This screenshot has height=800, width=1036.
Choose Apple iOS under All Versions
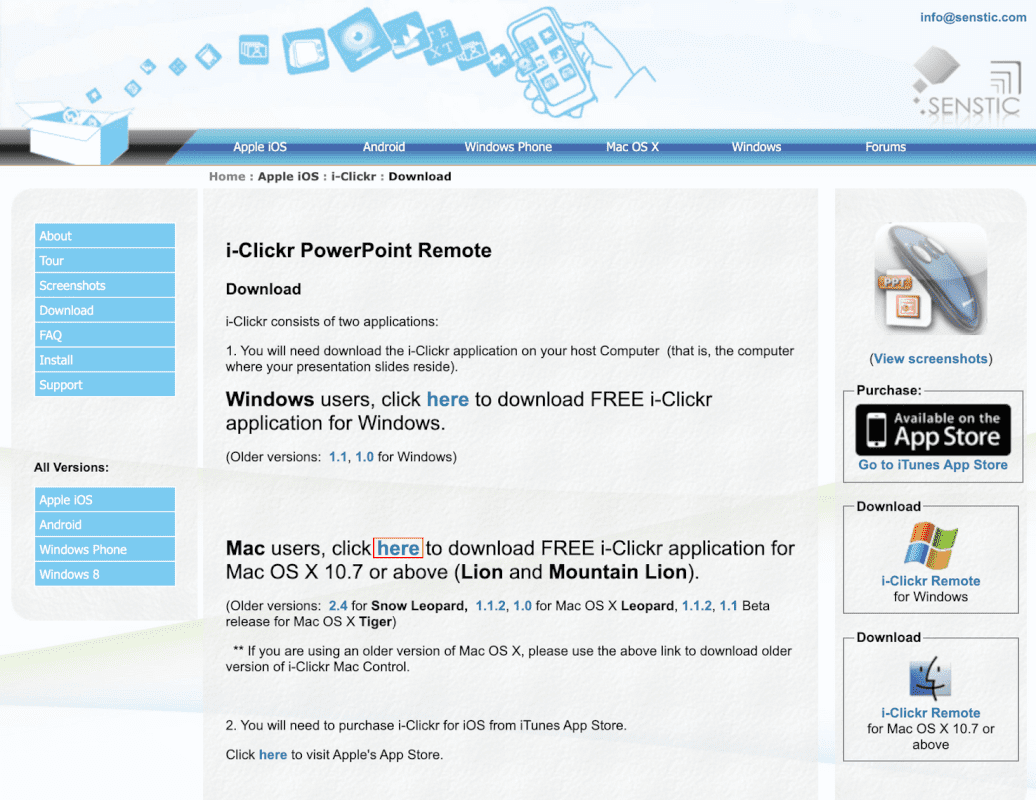[104, 499]
